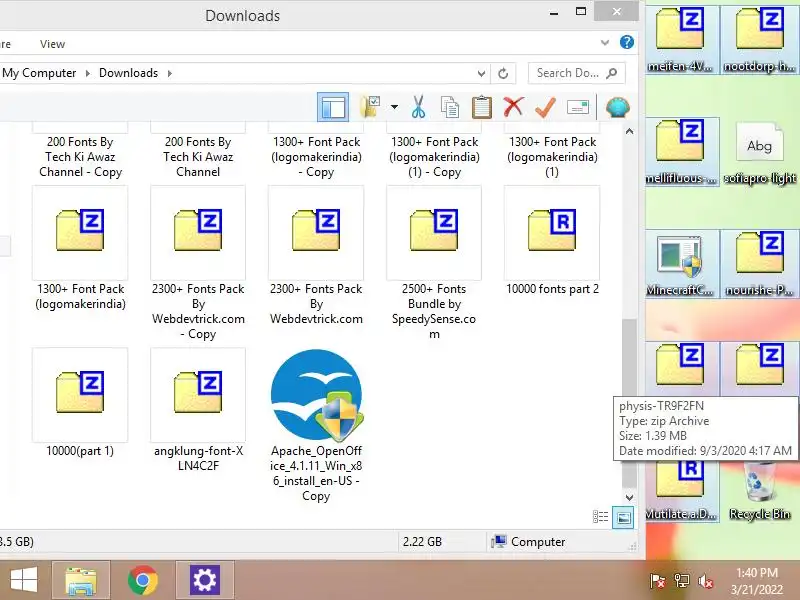The width and height of the screenshot is (800, 600).
Task: Expand the folder options dropdown arrow
Action: coord(394,107)
